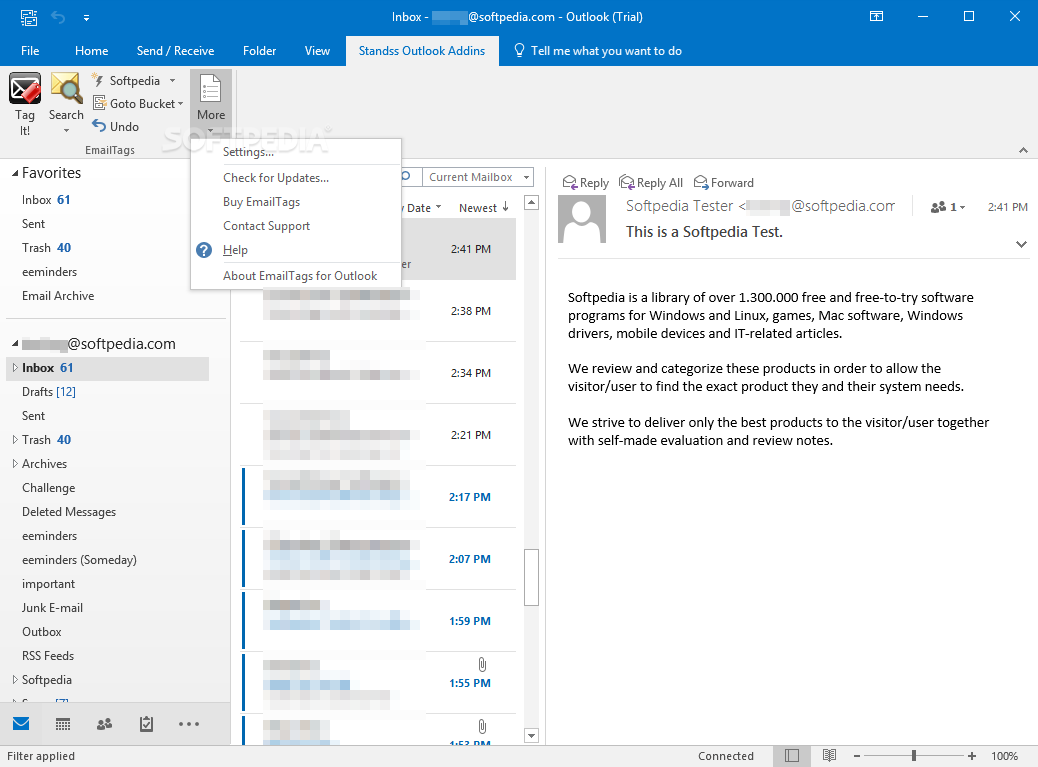Open About EmailTags for Outlook

296,275
